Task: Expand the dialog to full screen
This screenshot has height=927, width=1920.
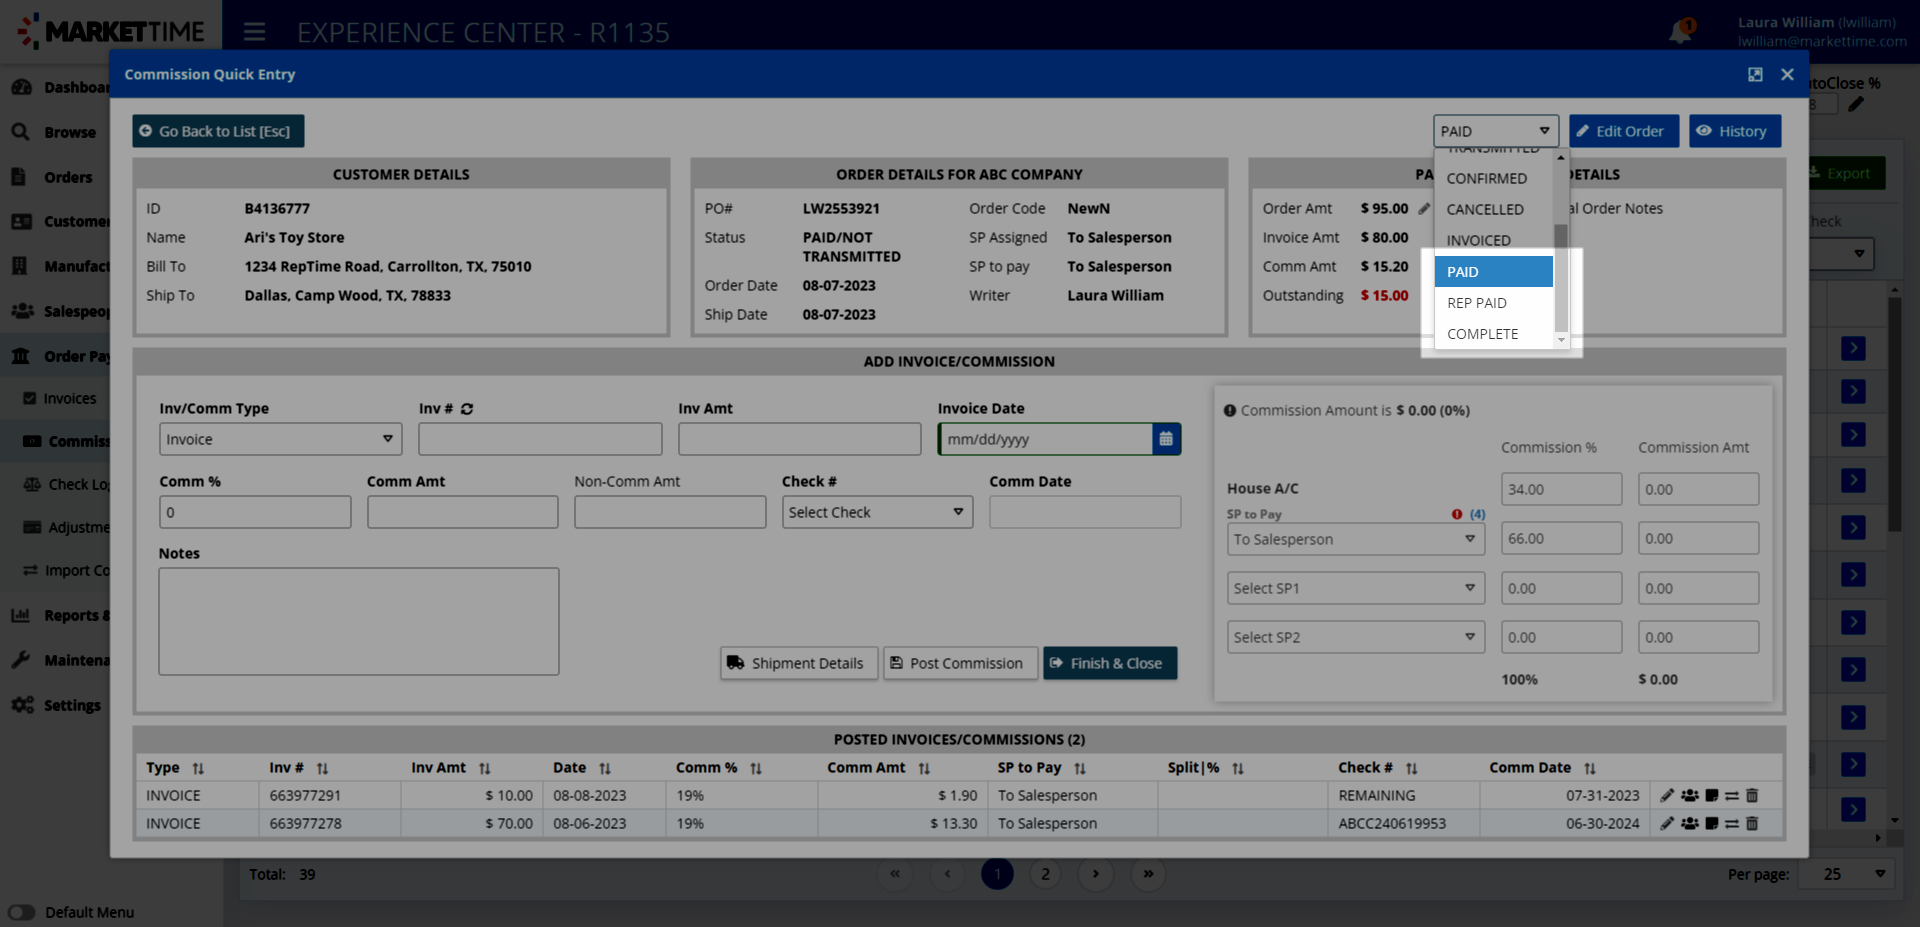Action: pyautogui.click(x=1755, y=75)
